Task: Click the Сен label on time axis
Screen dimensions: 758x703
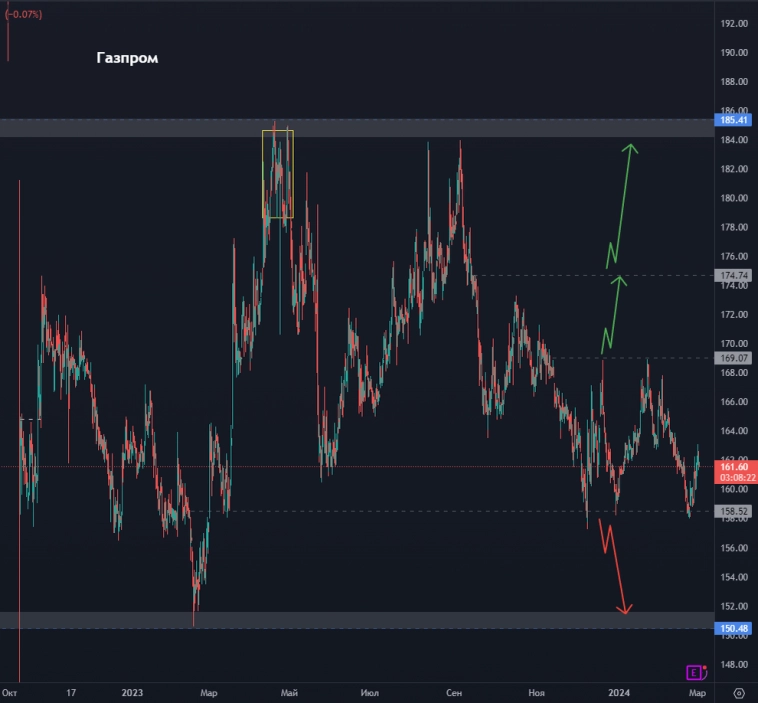Action: click(x=453, y=692)
